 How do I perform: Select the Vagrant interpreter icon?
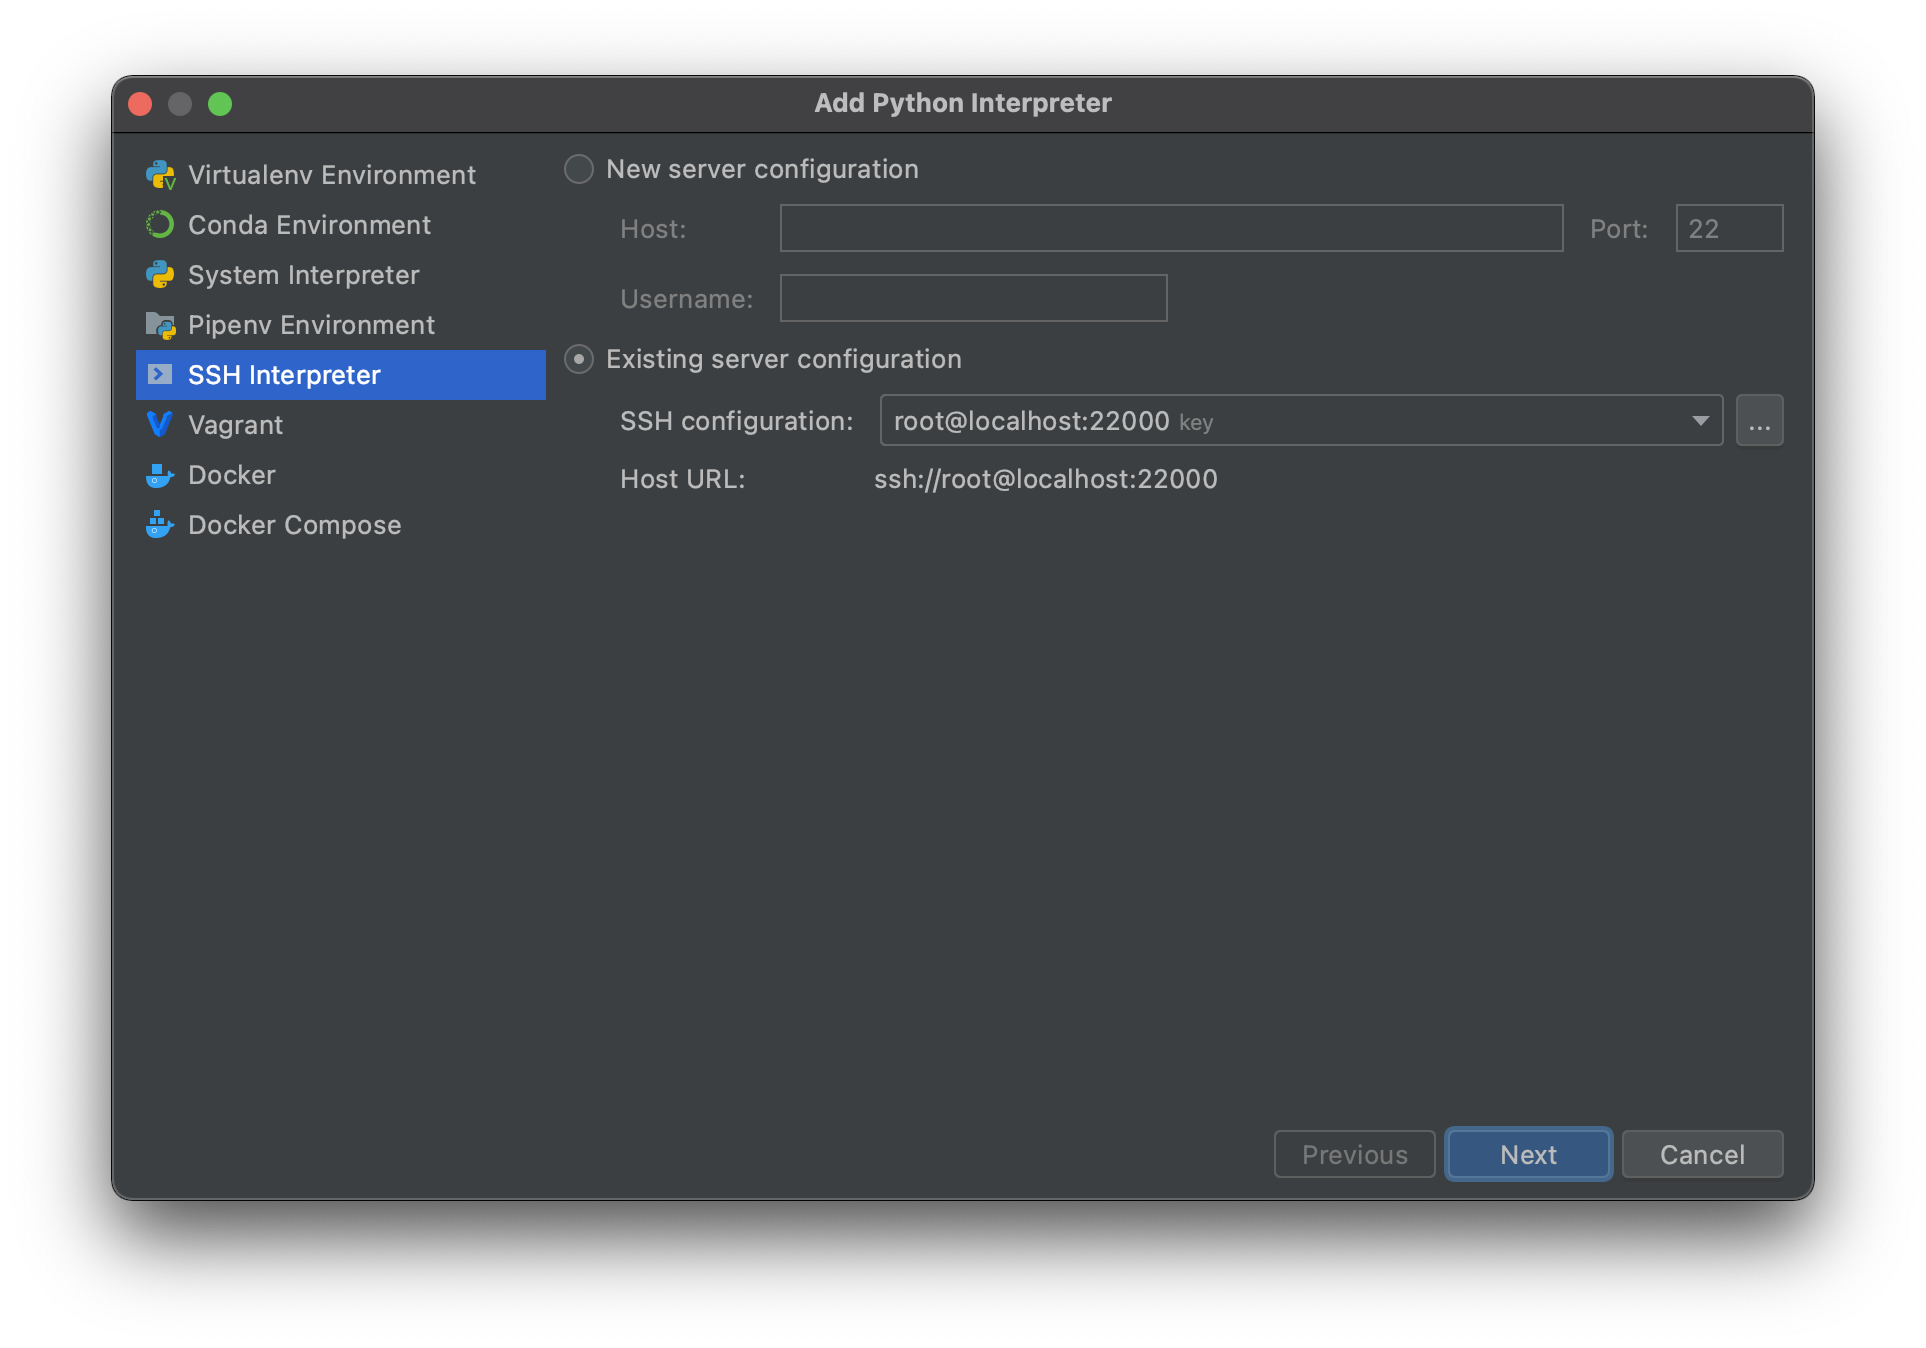coord(160,426)
